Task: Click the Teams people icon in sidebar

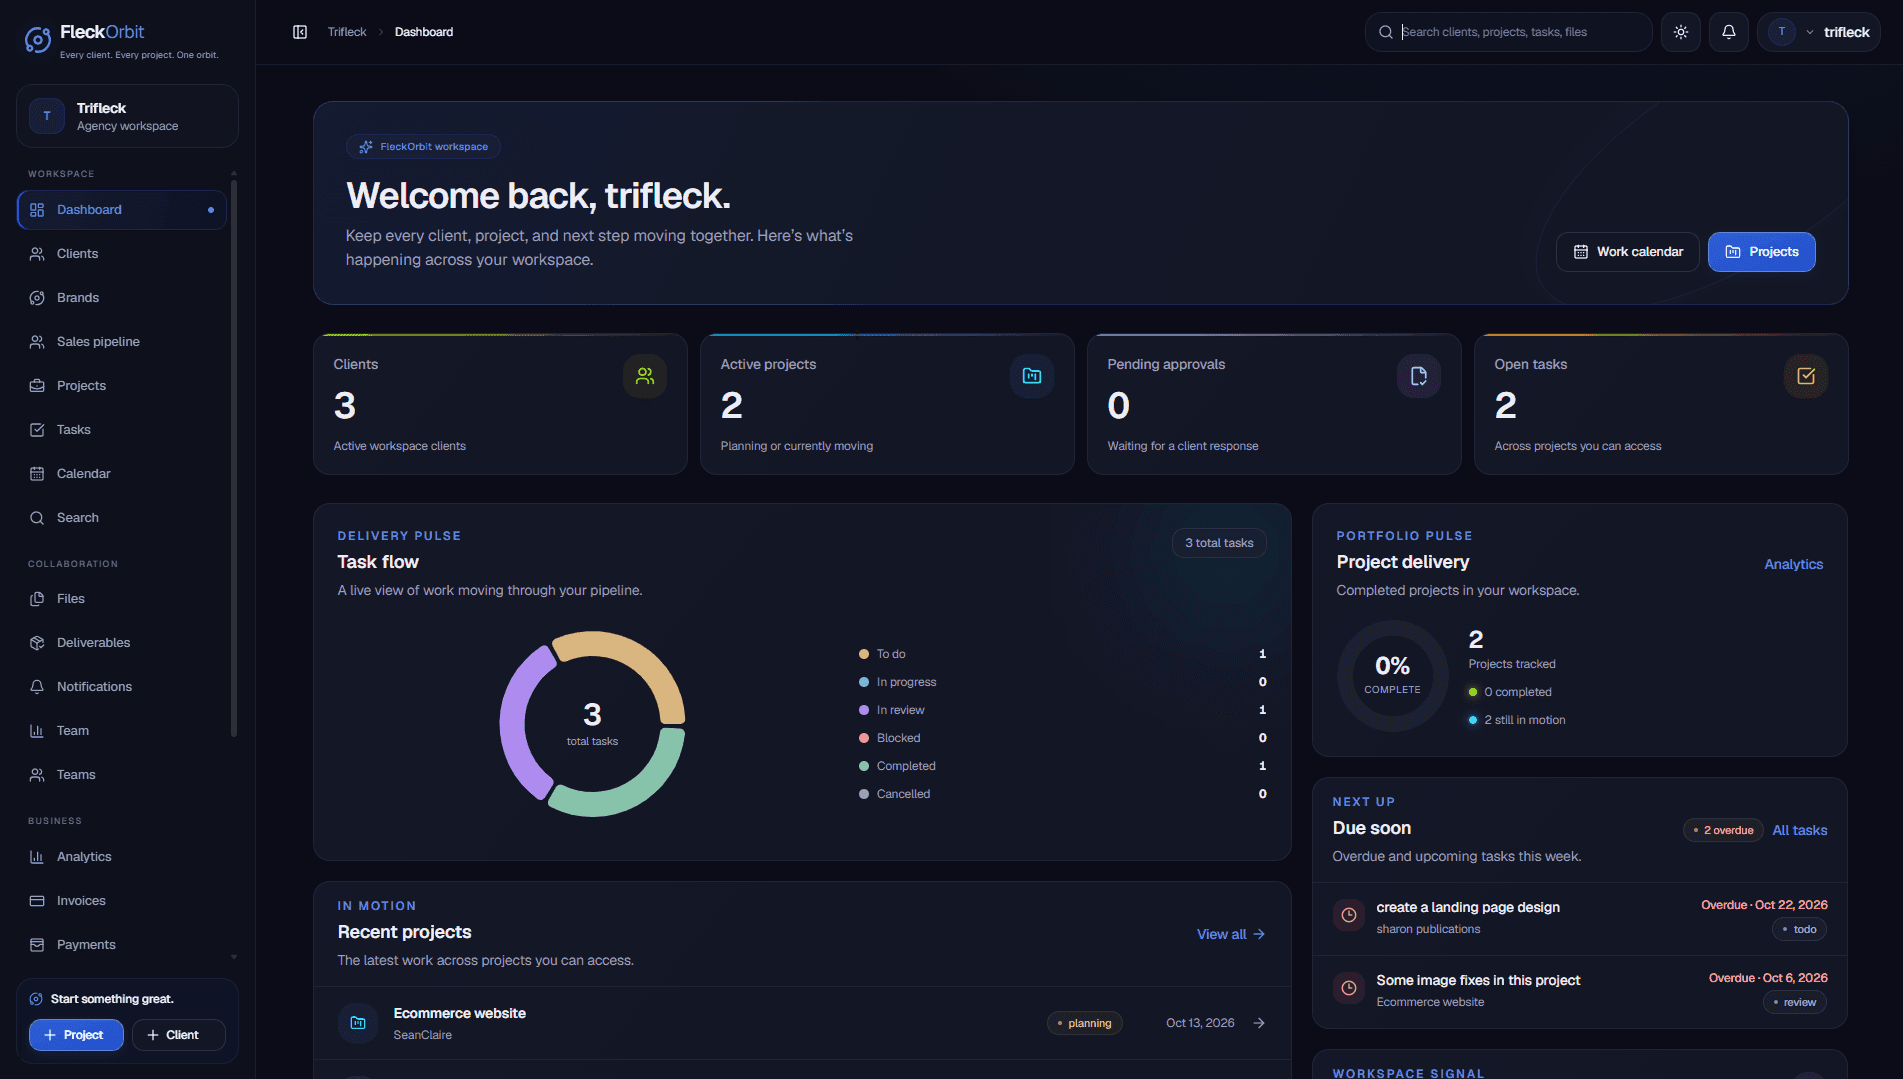Action: (37, 775)
